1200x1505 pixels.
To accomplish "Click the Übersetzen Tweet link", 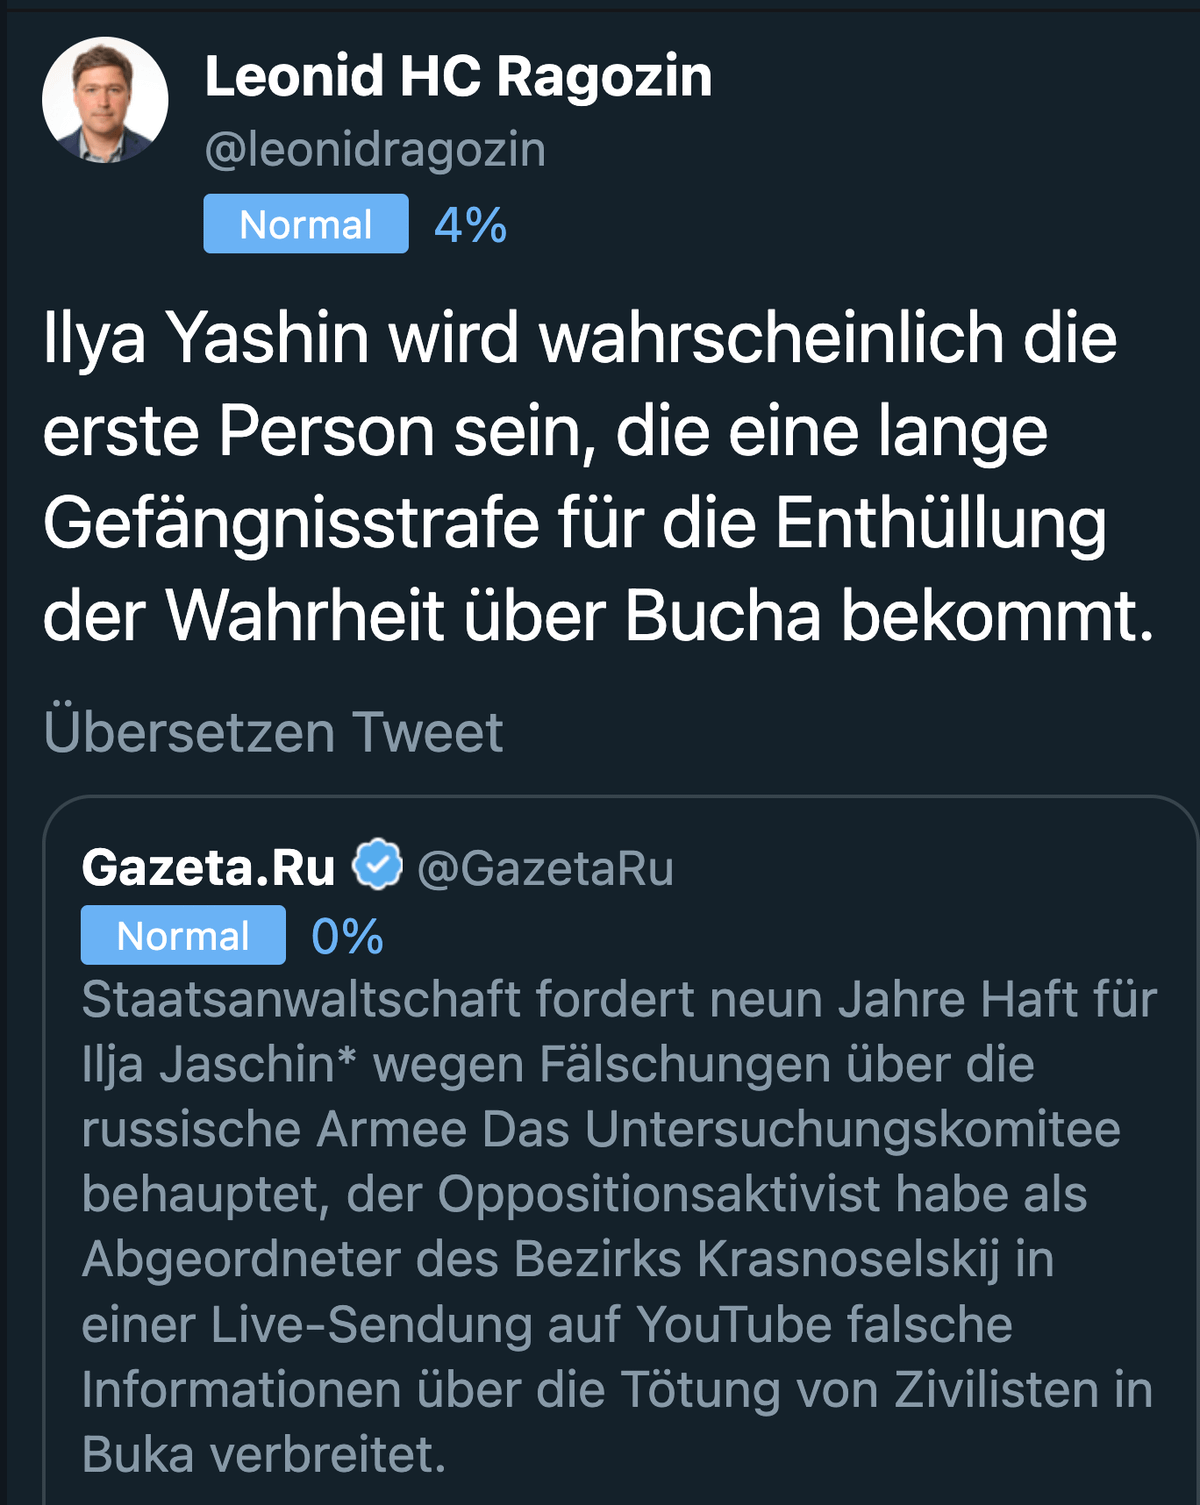I will tap(273, 732).
